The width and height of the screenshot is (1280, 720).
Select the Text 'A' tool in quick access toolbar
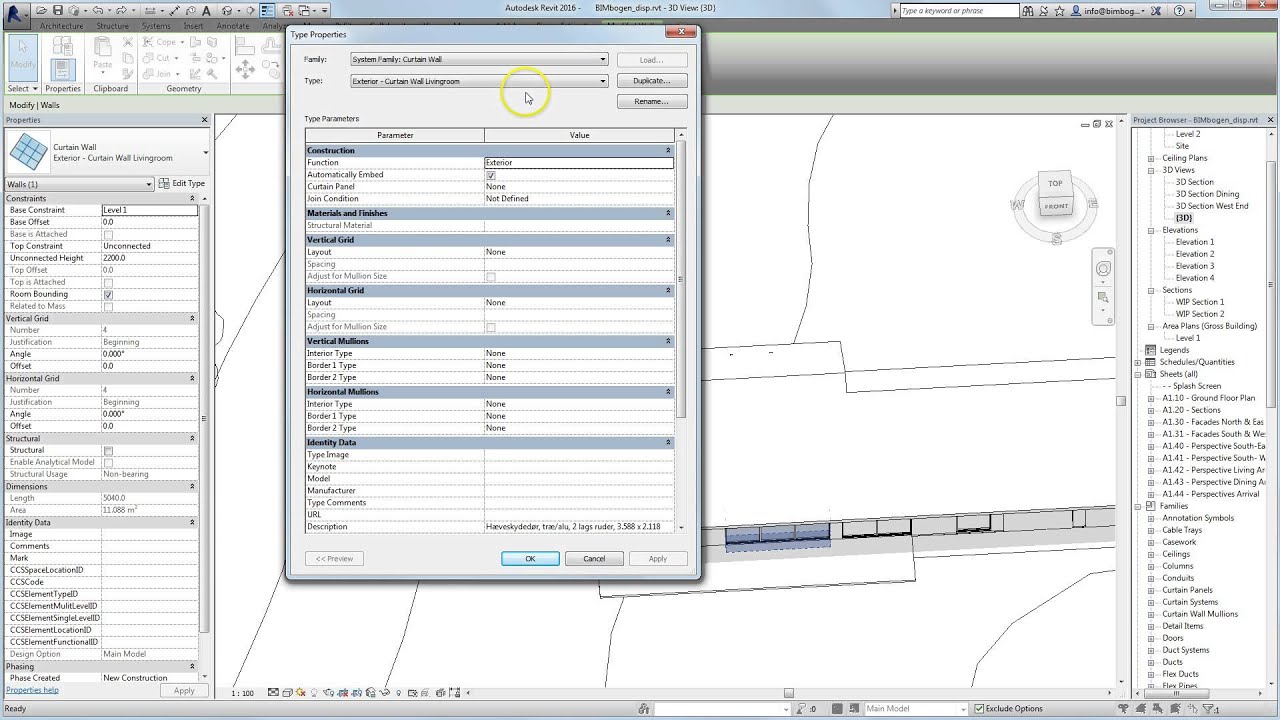[x=206, y=11]
